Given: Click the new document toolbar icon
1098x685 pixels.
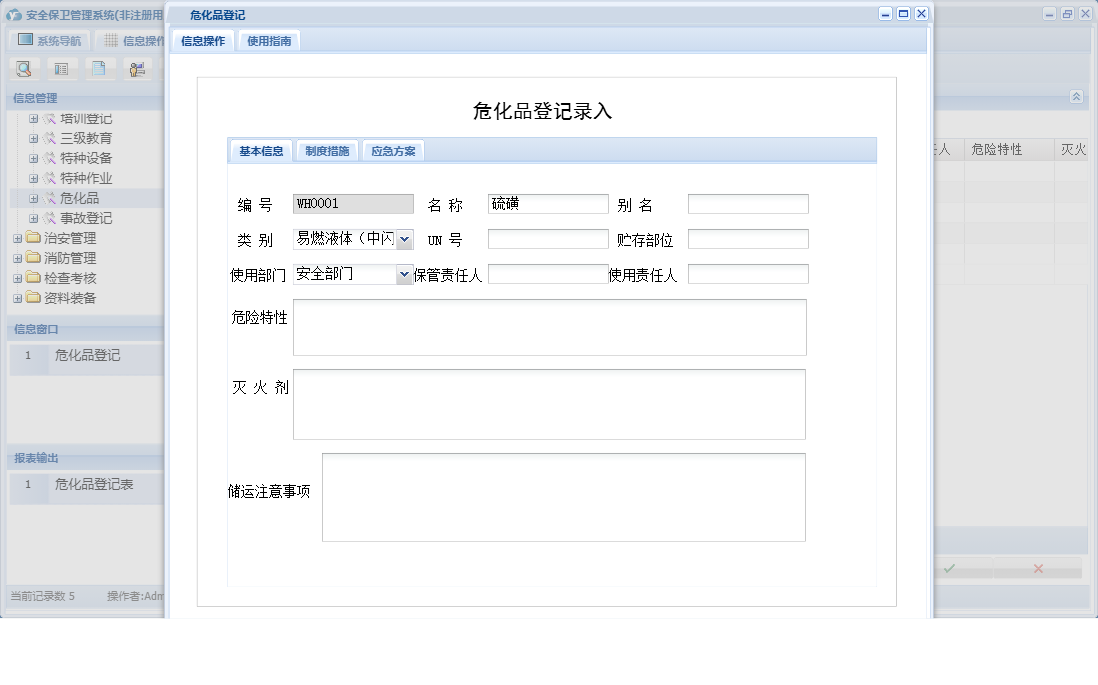Looking at the screenshot, I should point(97,69).
